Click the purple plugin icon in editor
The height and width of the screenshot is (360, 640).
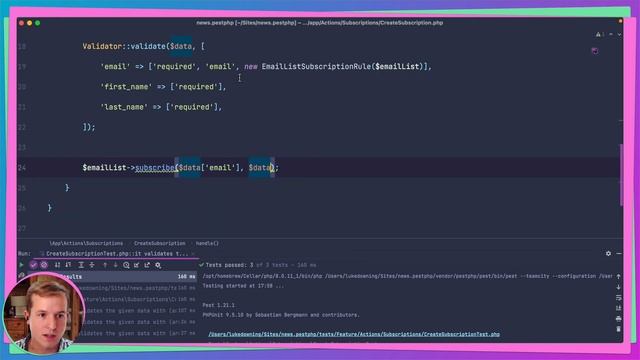(x=595, y=51)
